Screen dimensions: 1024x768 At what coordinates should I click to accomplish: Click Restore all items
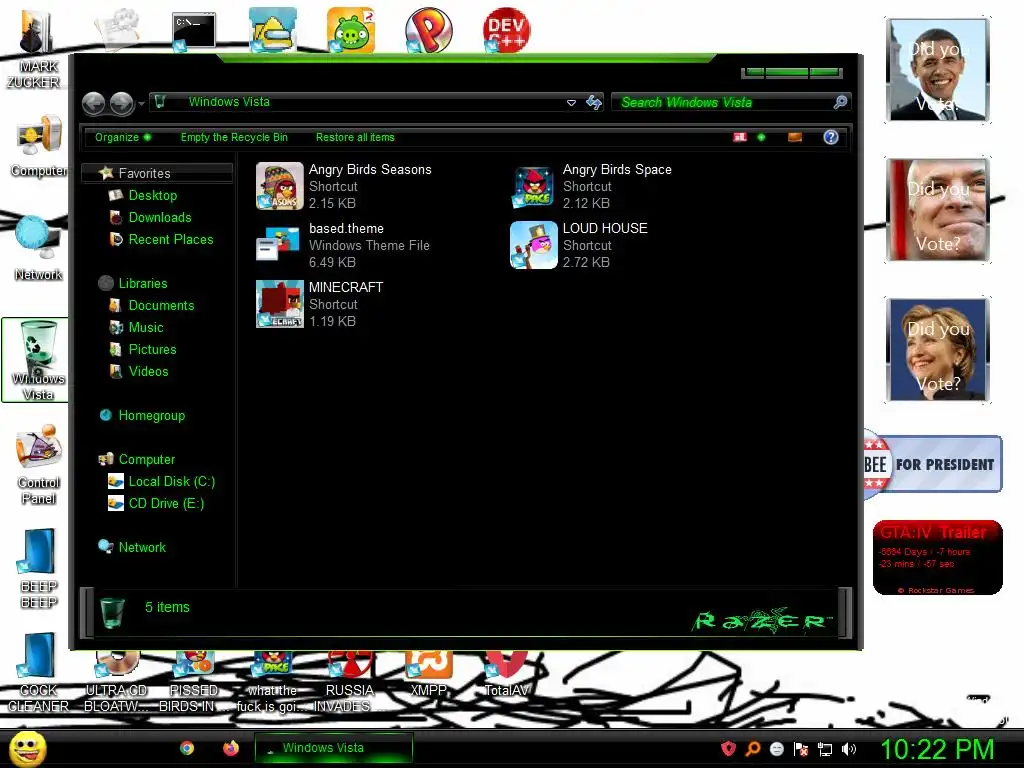click(x=355, y=137)
